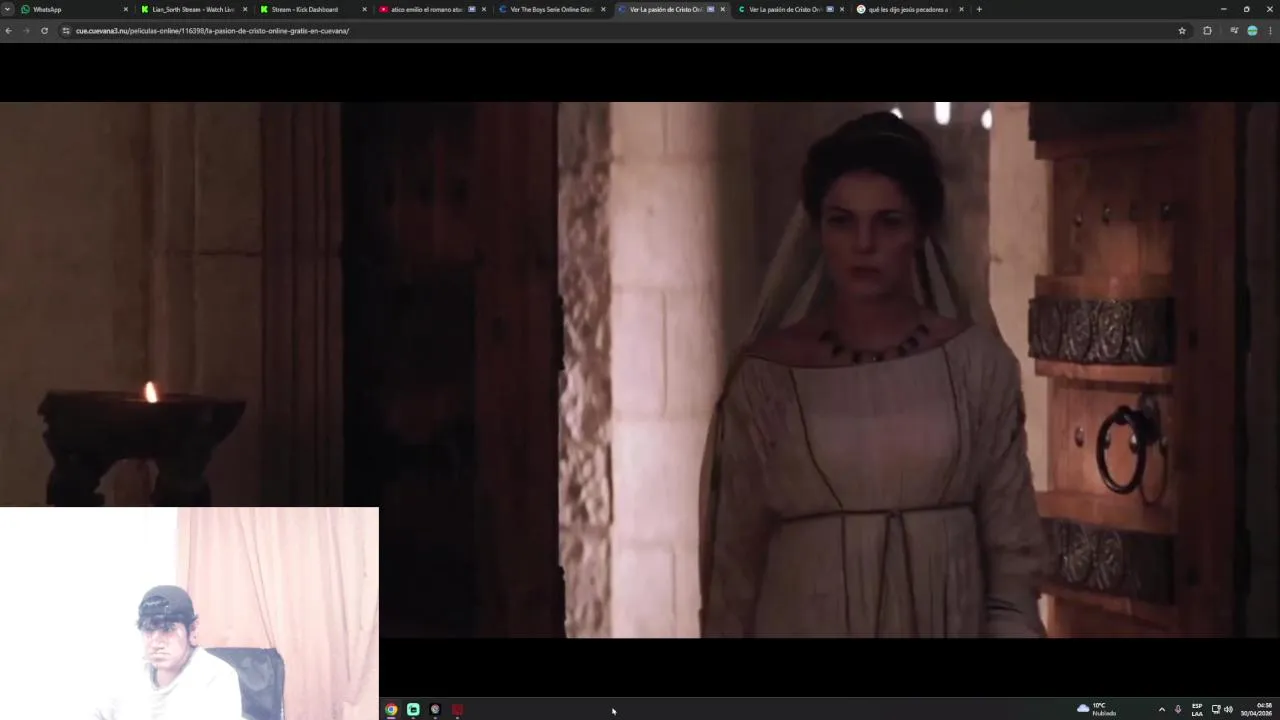The height and width of the screenshot is (720, 1280).
Task: Click the media icon on active Cristo tab
Action: pos(711,9)
